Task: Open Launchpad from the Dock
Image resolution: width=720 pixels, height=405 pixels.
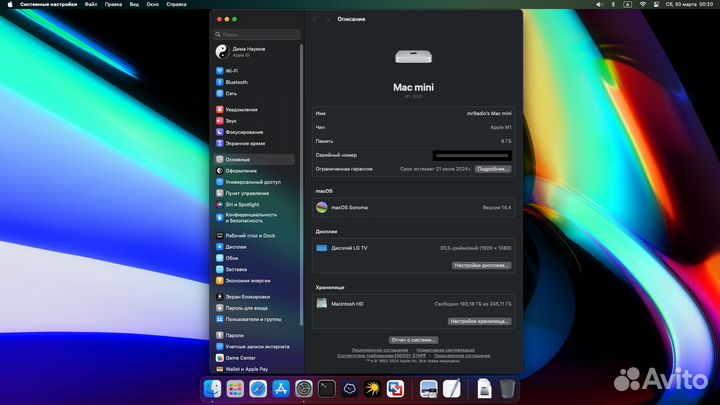Action: point(235,389)
